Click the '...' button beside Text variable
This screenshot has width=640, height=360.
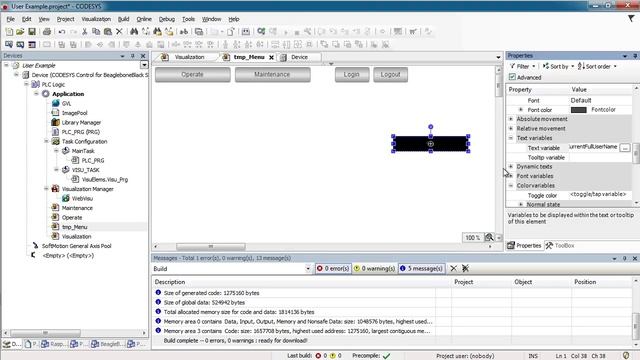pyautogui.click(x=624, y=147)
